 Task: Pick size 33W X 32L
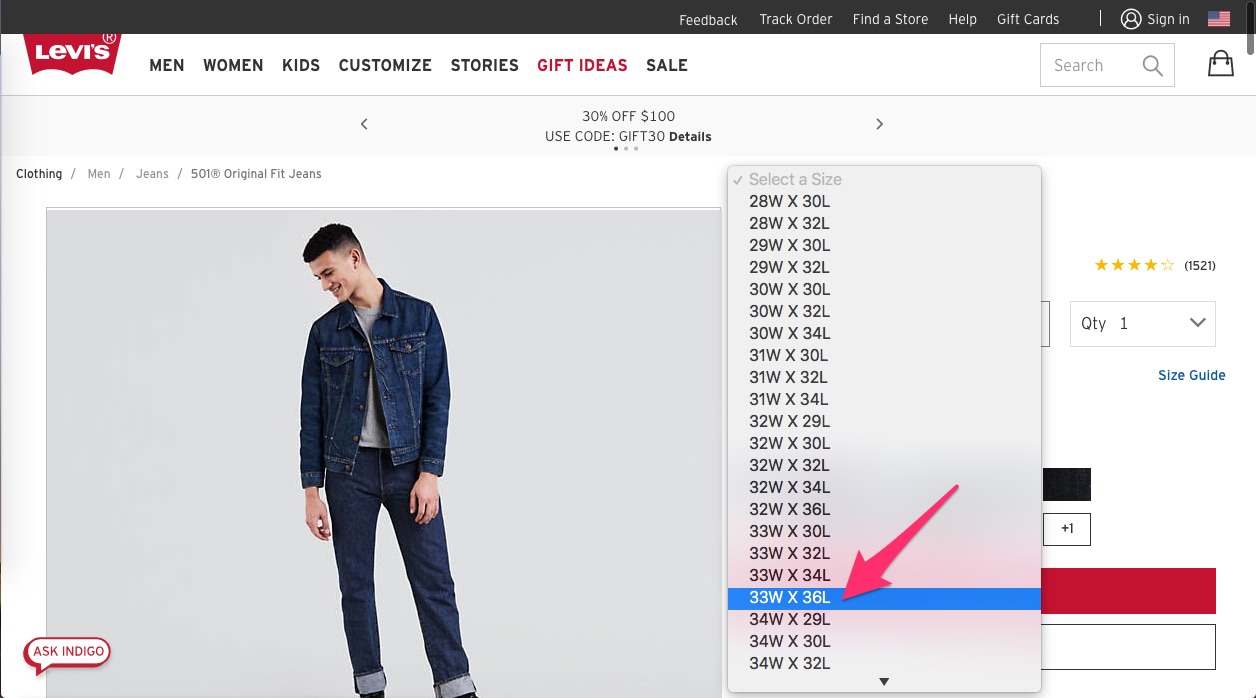pyautogui.click(x=884, y=553)
